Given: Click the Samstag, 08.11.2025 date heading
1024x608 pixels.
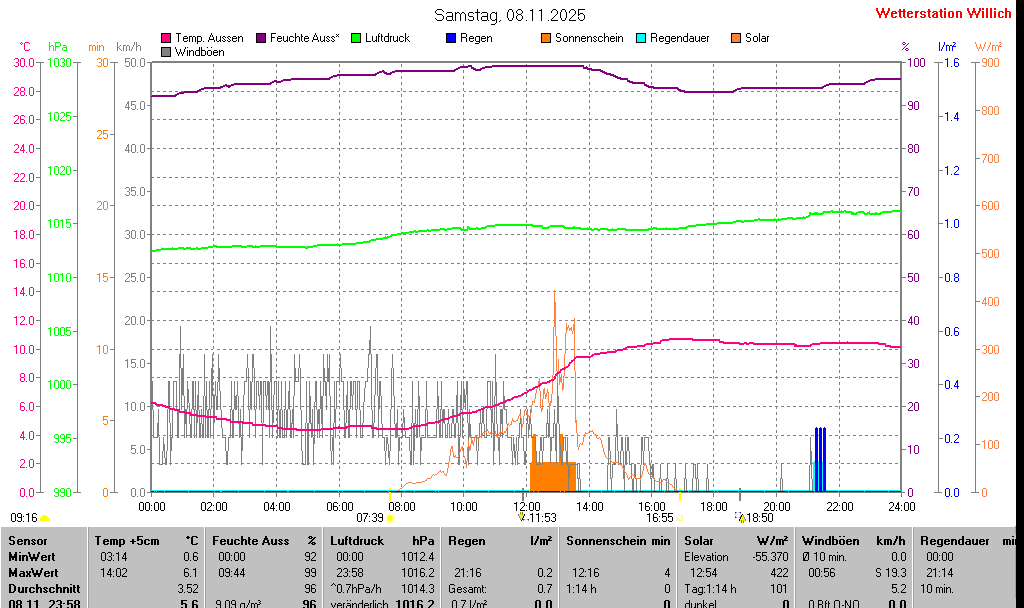Looking at the screenshot, I should pyautogui.click(x=510, y=15).
